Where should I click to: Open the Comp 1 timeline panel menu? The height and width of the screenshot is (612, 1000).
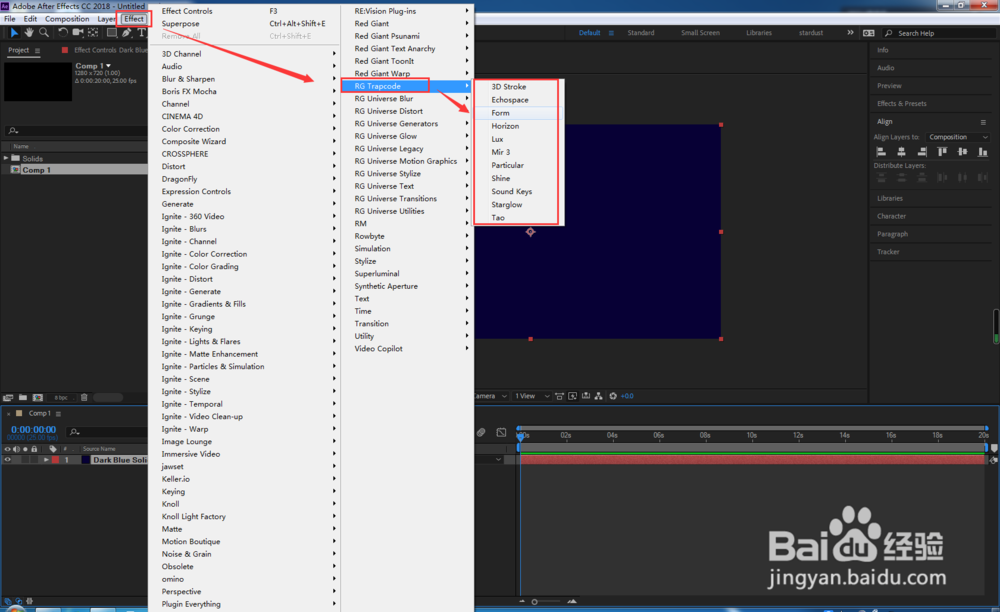[58, 414]
